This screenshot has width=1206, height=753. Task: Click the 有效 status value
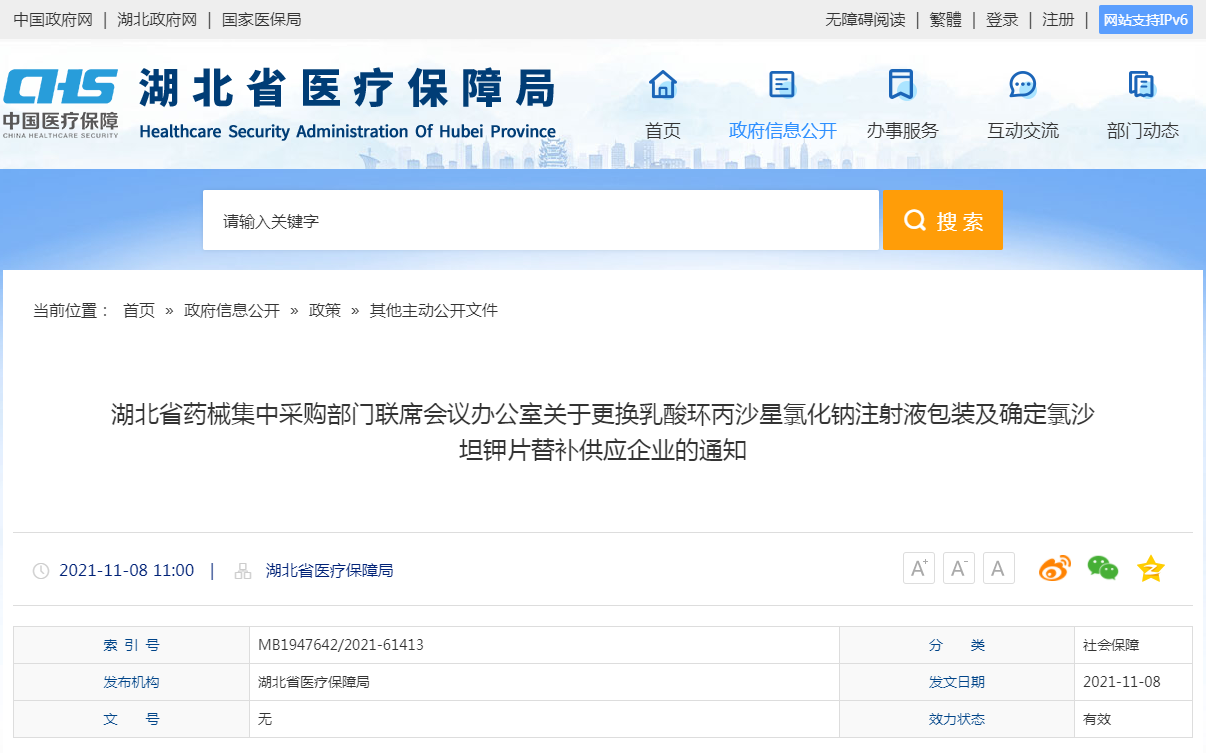click(1097, 719)
